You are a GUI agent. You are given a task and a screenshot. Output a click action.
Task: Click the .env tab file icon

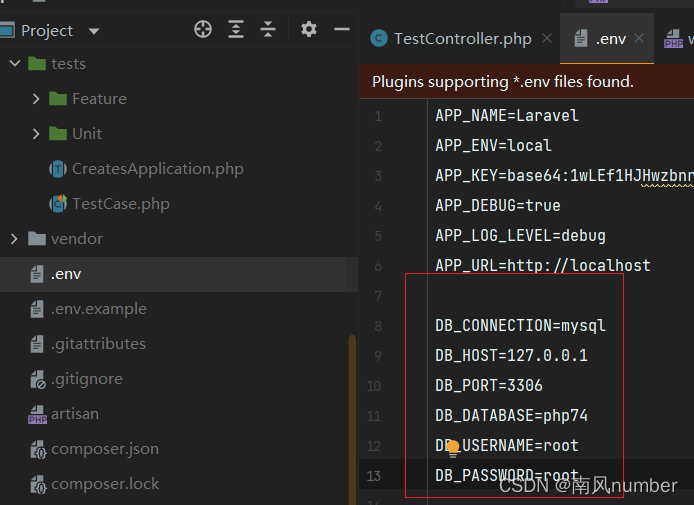point(581,39)
